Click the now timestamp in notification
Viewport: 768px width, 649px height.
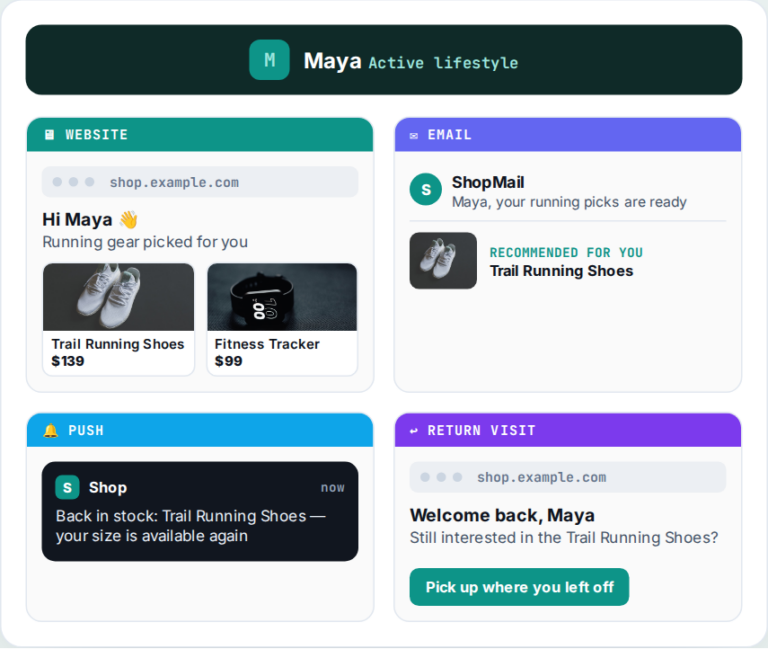pos(333,488)
